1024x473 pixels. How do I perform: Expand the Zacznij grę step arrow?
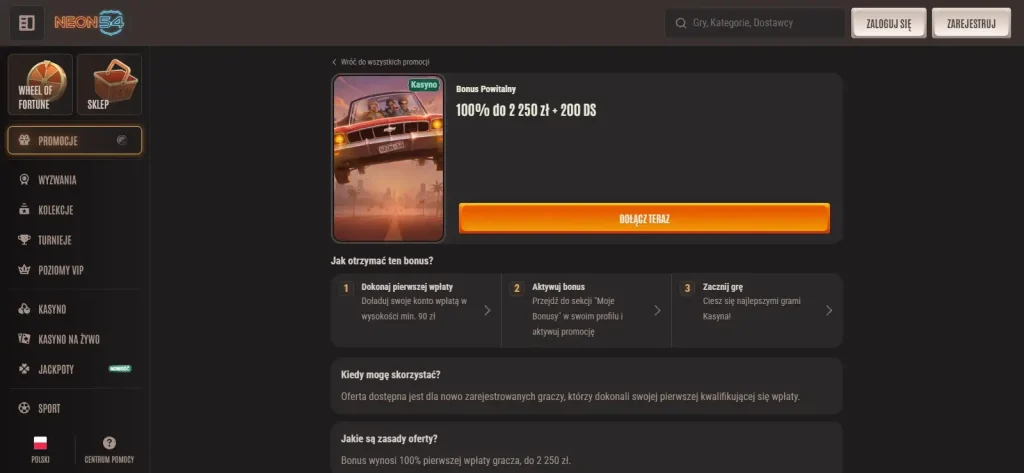829,310
